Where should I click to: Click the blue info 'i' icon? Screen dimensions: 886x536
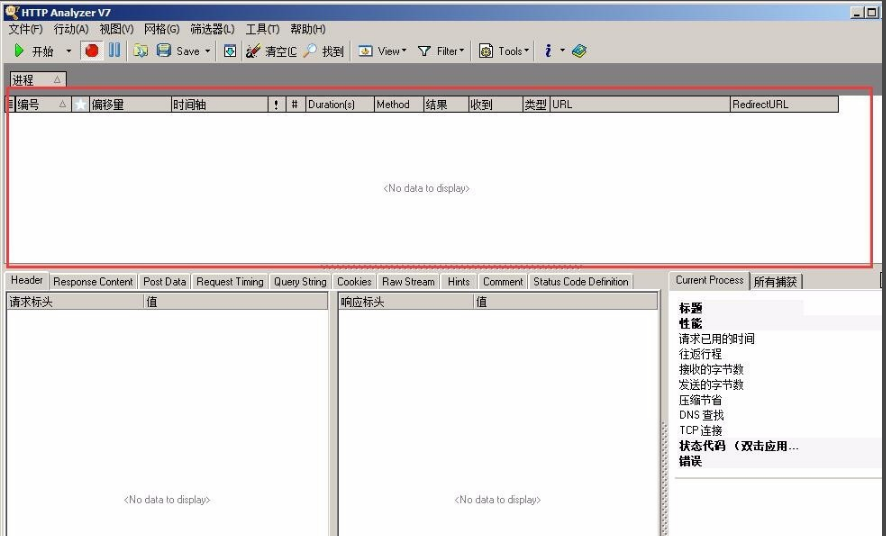tap(548, 51)
